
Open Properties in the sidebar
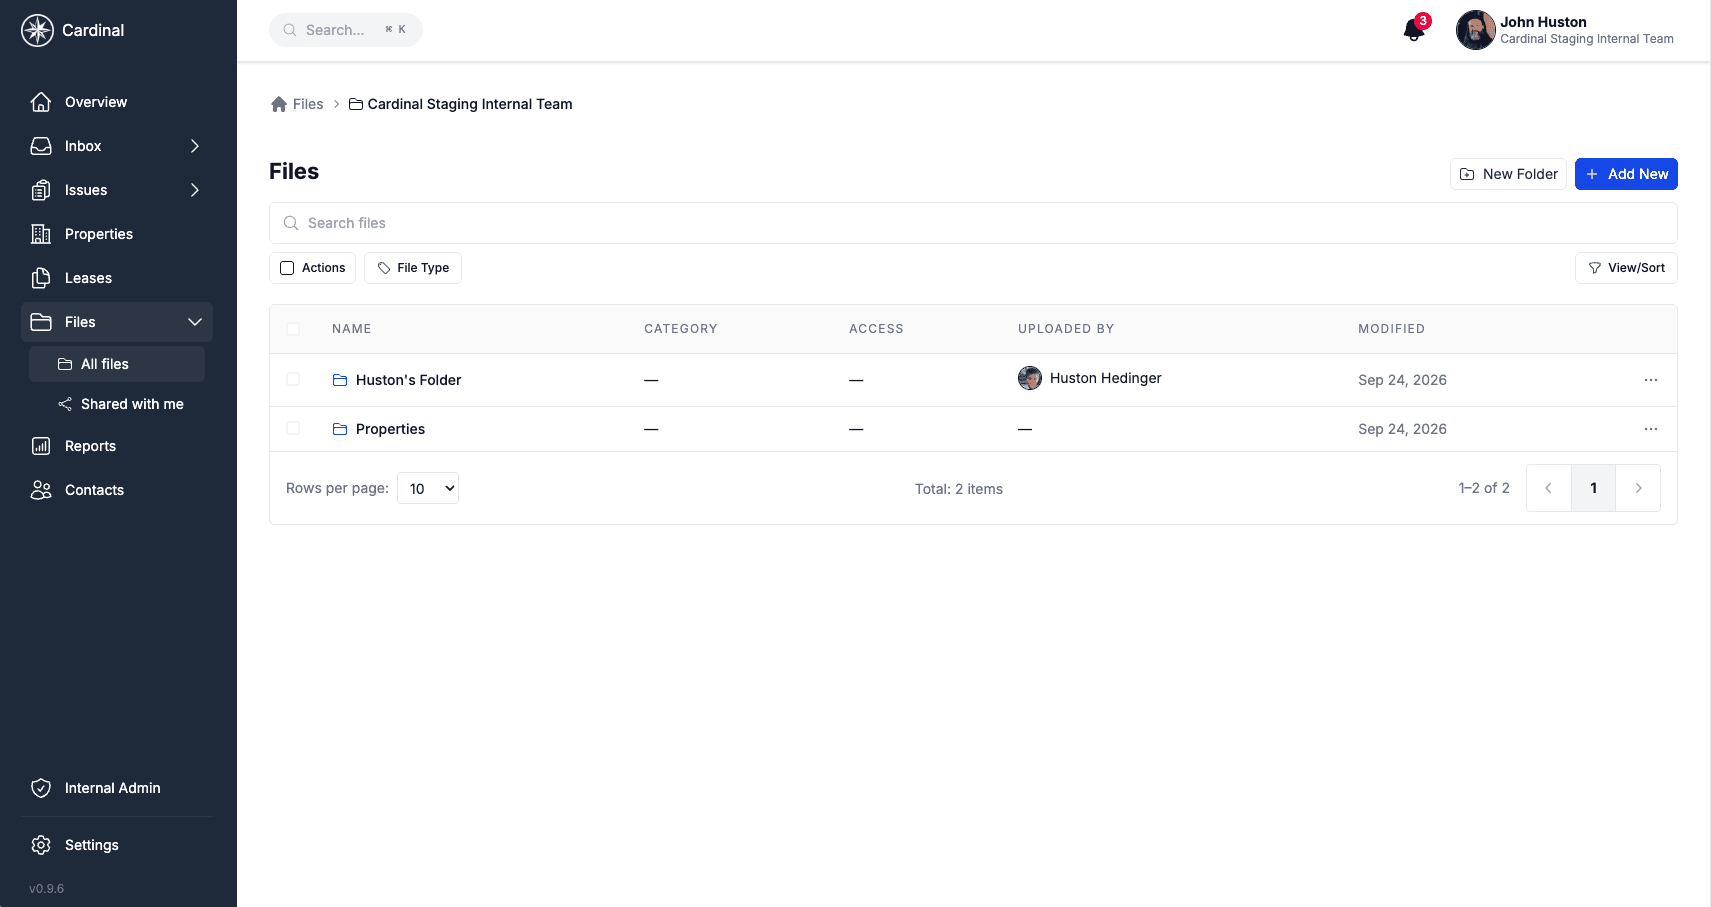coord(117,234)
